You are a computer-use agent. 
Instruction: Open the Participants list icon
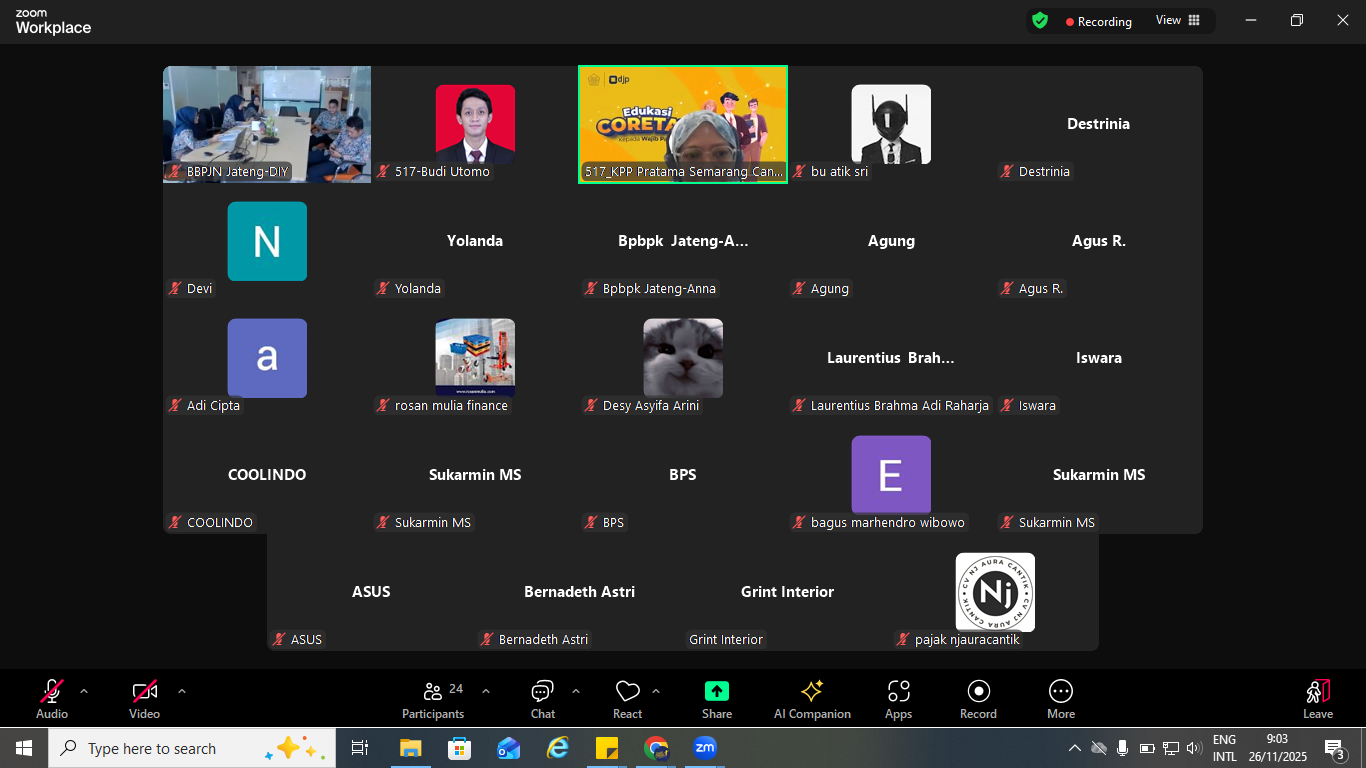coord(433,692)
